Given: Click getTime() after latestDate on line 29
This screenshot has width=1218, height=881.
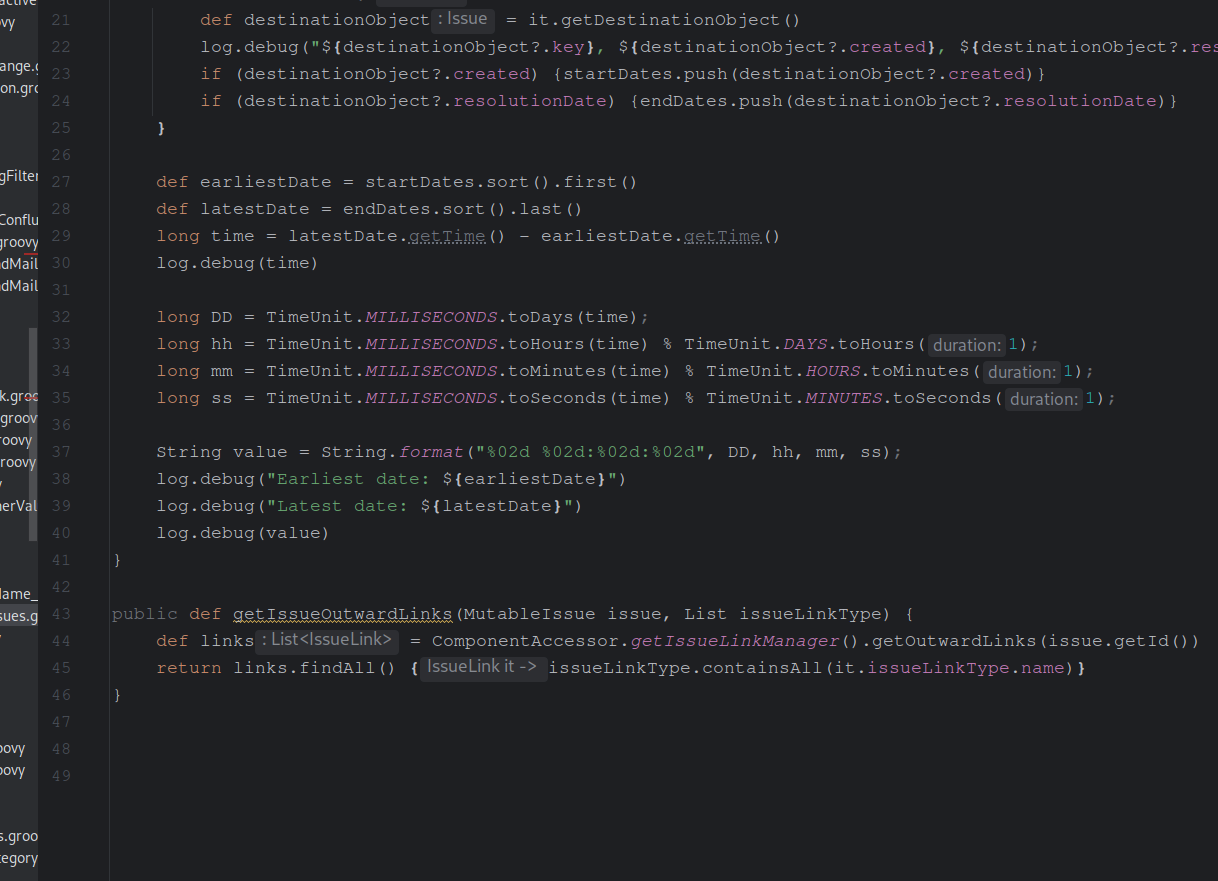Looking at the screenshot, I should tap(458, 236).
